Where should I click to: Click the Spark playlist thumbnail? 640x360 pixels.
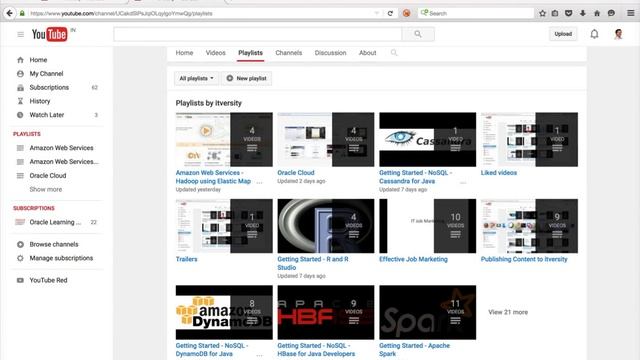pyautogui.click(x=427, y=312)
